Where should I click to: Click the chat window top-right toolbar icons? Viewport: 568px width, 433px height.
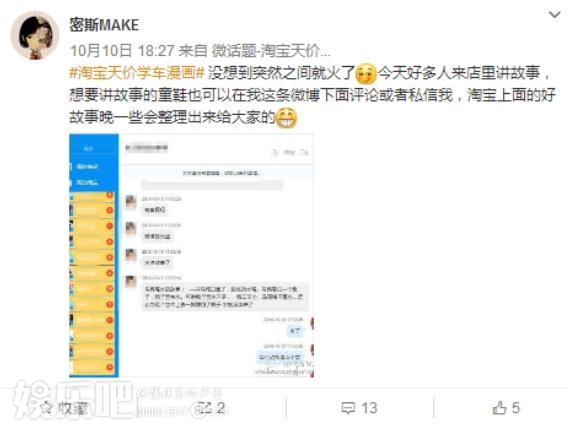click(x=290, y=153)
